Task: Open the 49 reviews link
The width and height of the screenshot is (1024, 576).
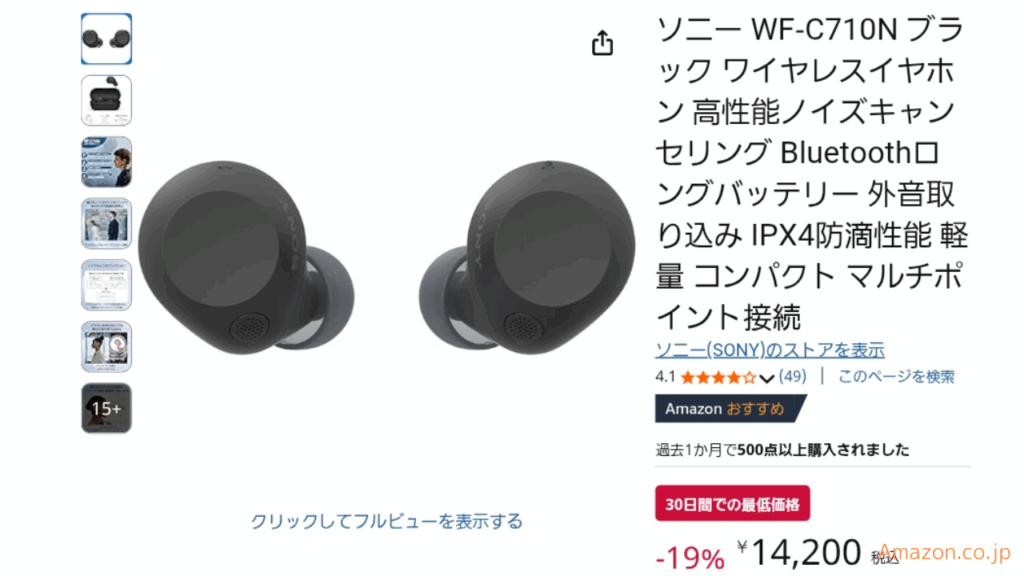Action: pyautogui.click(x=792, y=376)
